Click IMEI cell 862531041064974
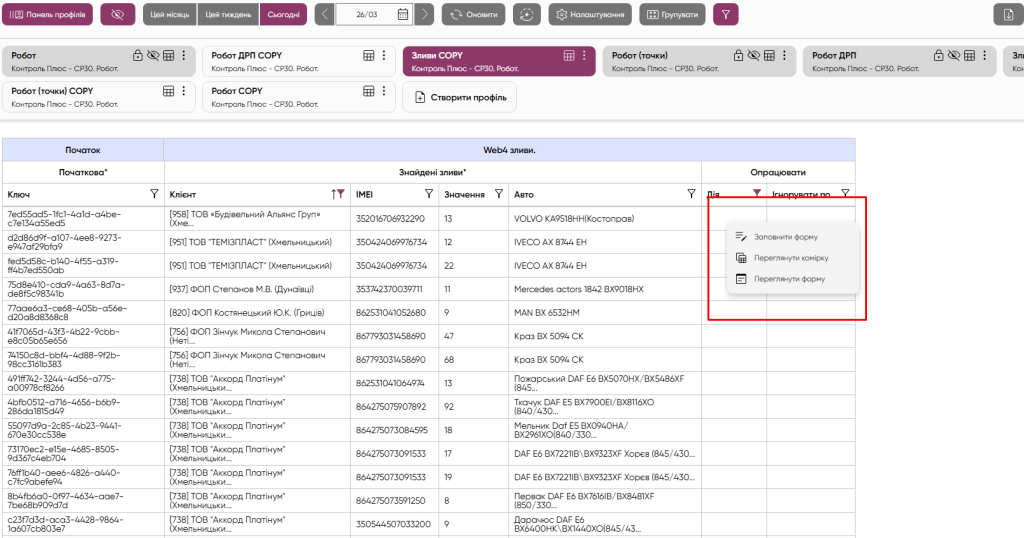This screenshot has height=538, width=1024. (394, 383)
